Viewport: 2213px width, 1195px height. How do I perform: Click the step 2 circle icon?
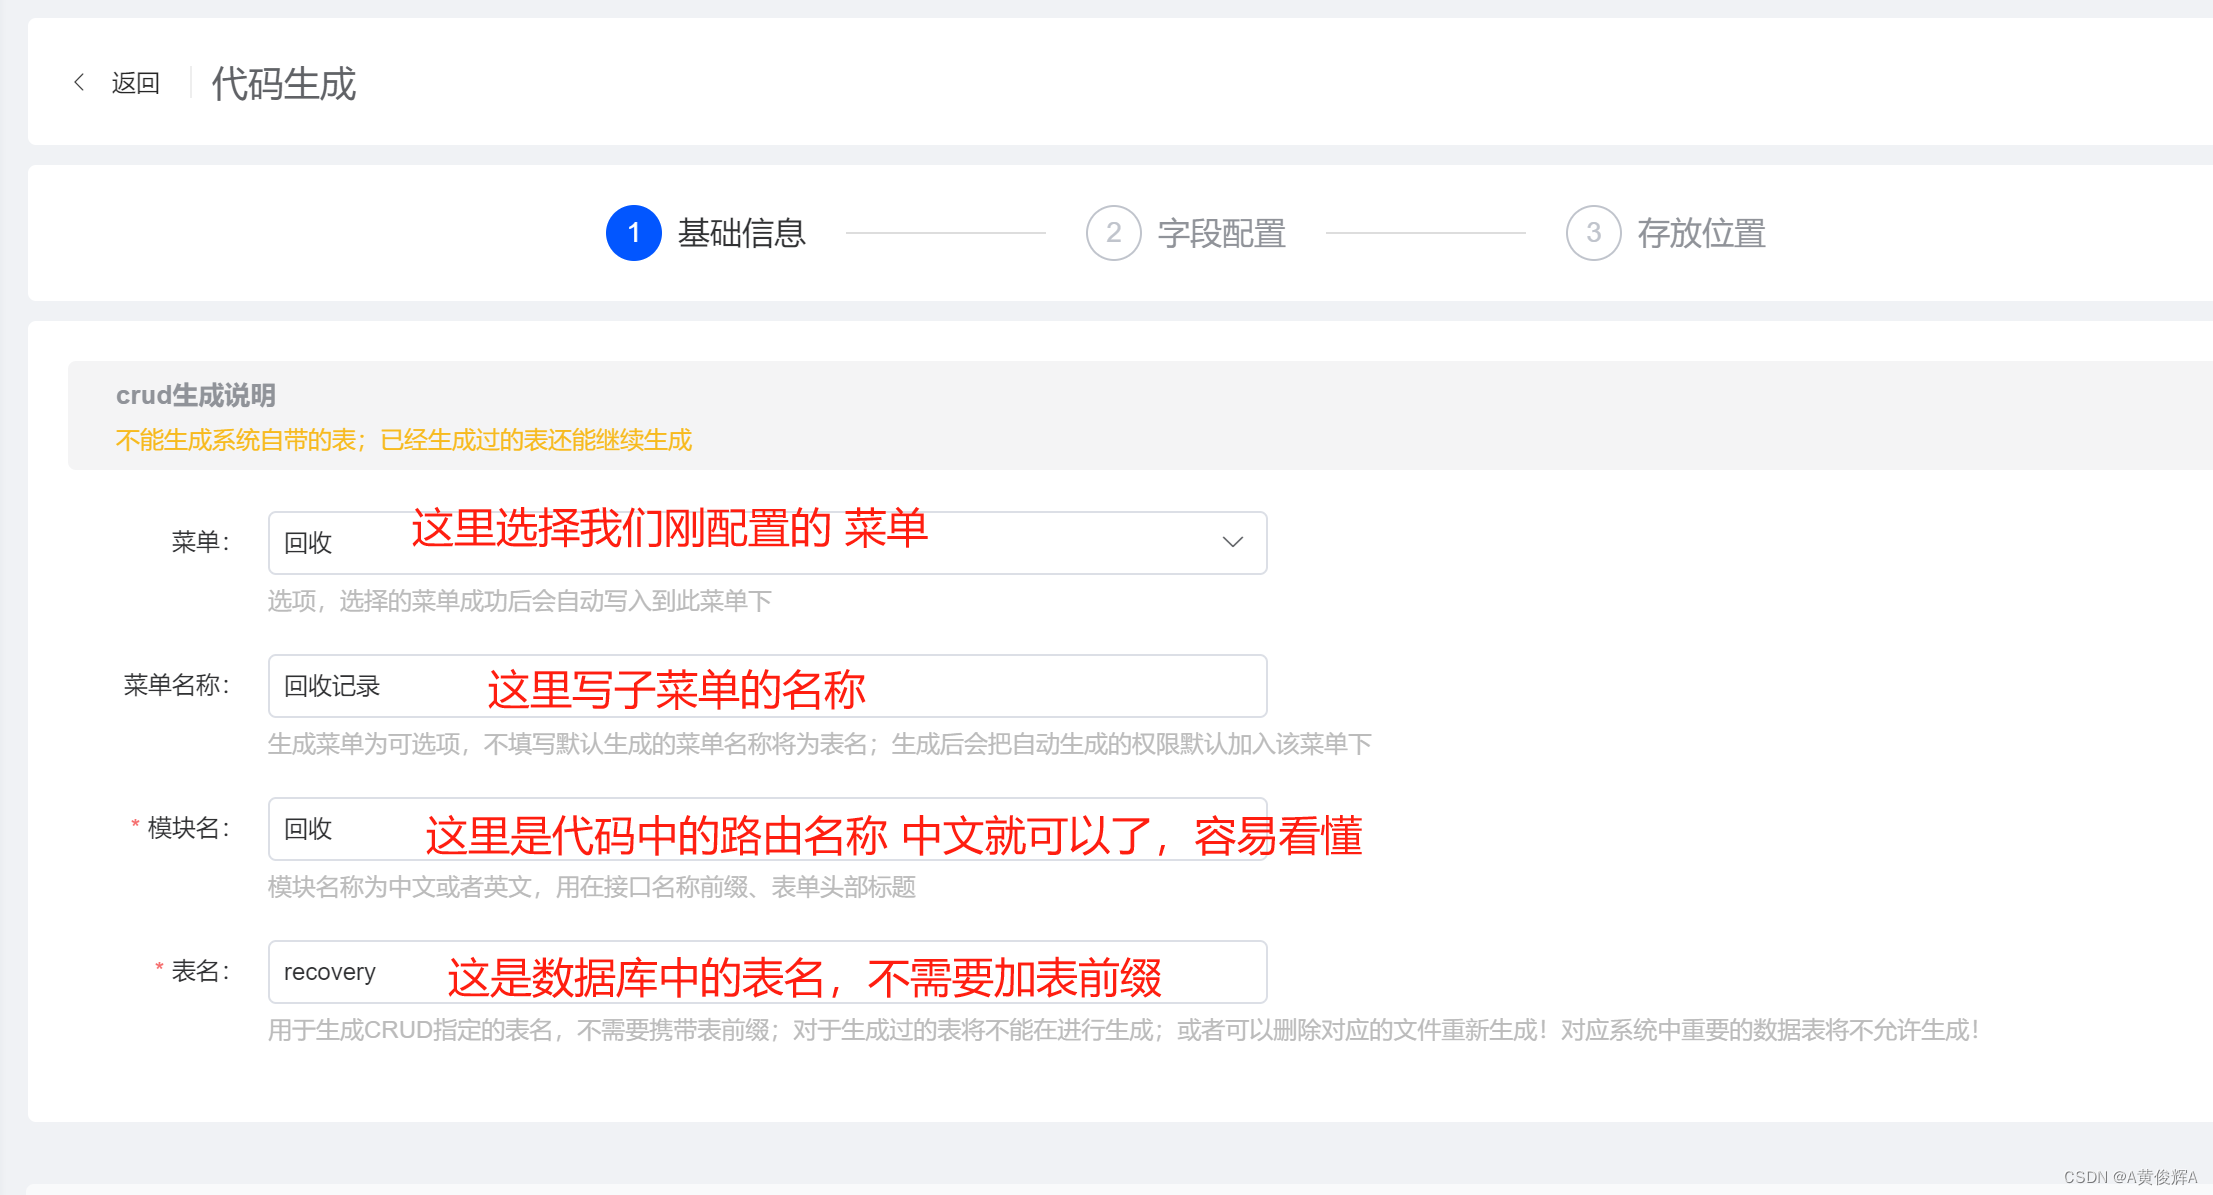tap(1114, 233)
